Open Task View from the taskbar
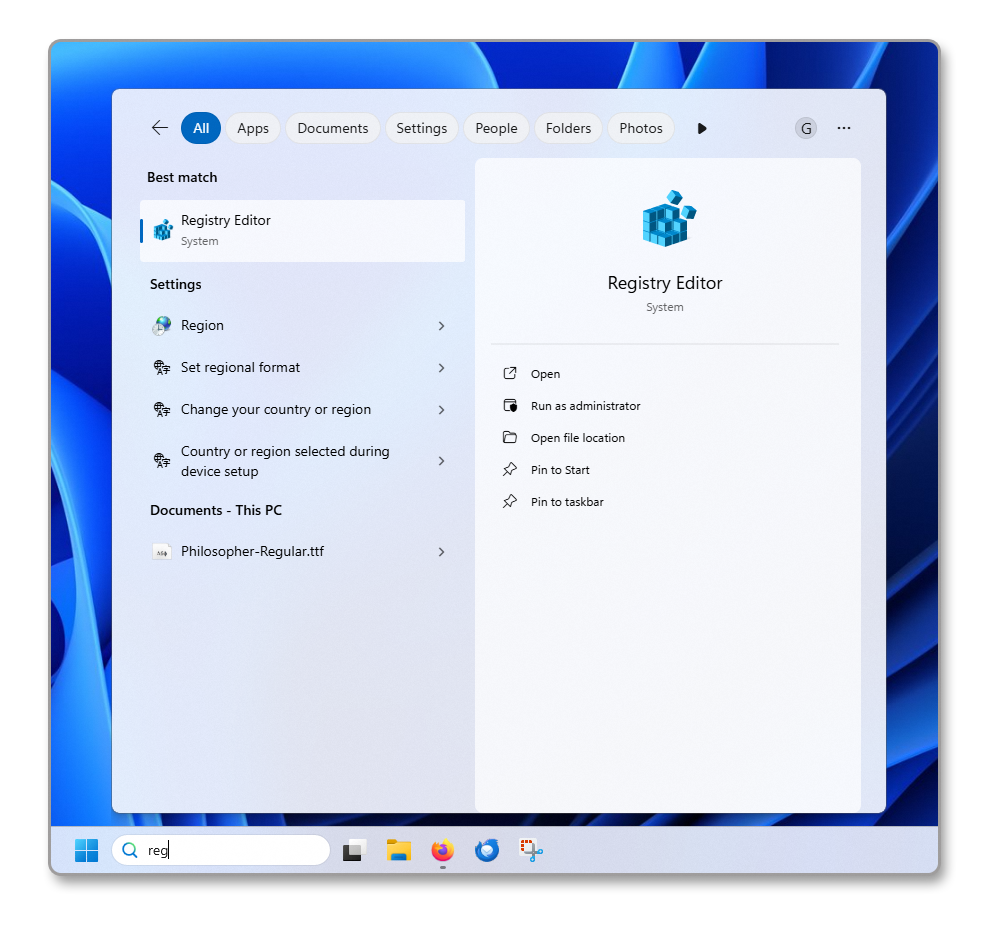The width and height of the screenshot is (1000, 930). tap(354, 851)
